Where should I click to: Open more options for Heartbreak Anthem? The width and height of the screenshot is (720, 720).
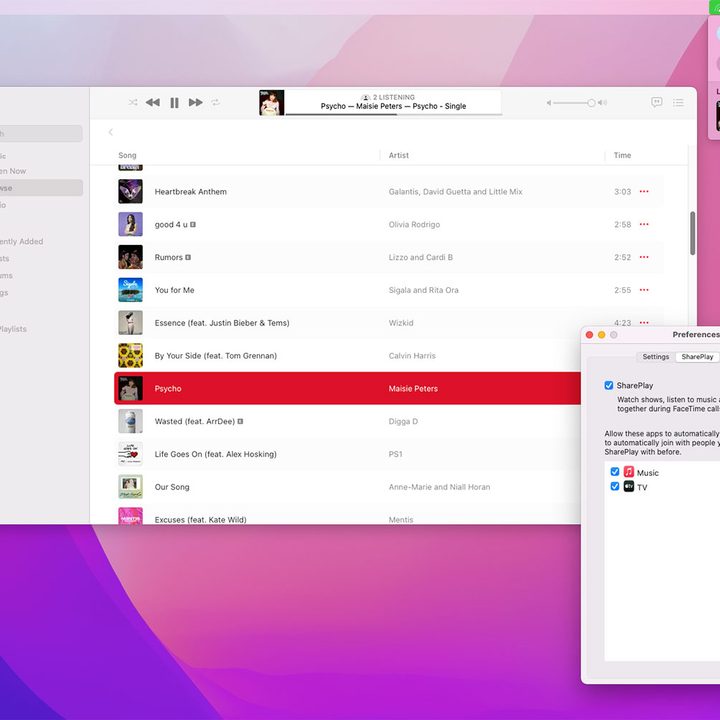pyautogui.click(x=644, y=191)
